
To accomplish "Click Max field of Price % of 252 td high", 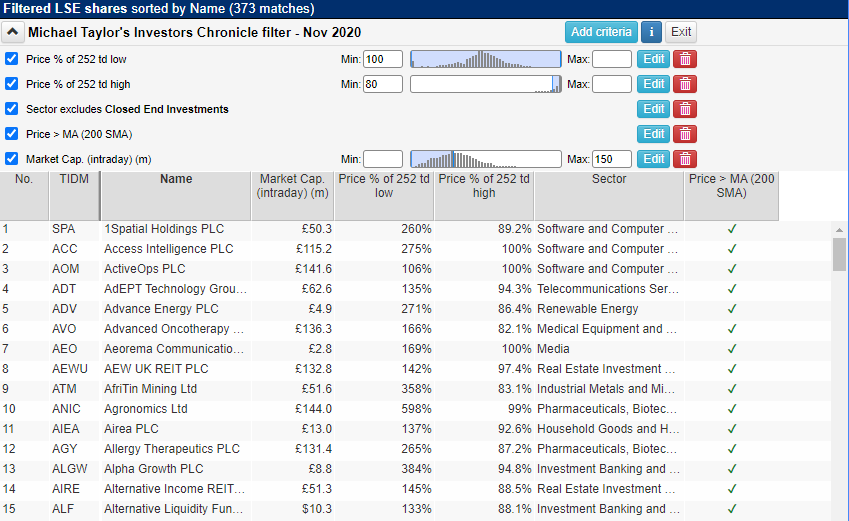I will 612,84.
